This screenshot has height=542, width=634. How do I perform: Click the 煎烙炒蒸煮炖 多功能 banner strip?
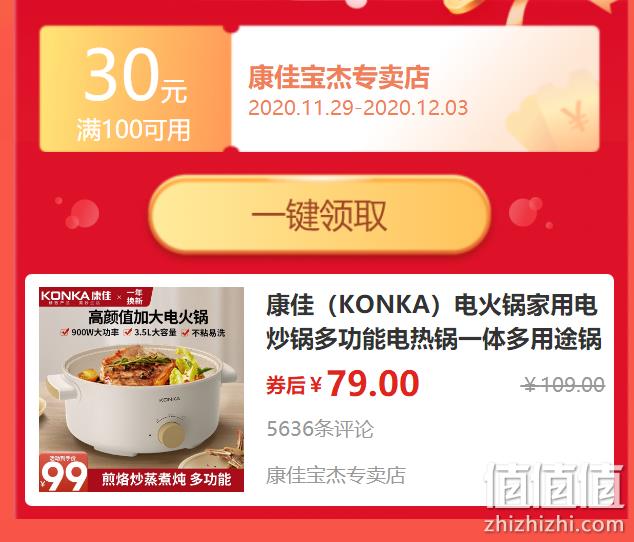166,480
